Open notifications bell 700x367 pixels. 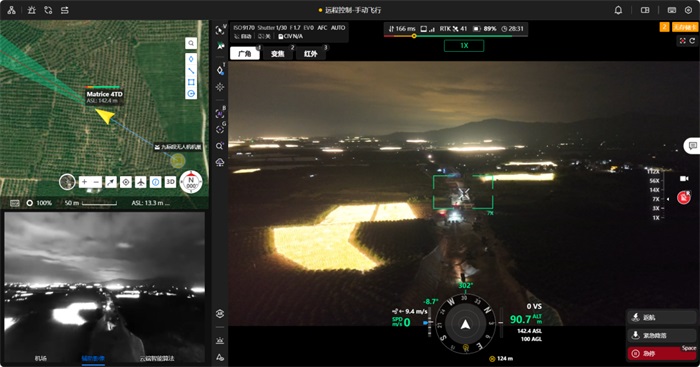(618, 10)
